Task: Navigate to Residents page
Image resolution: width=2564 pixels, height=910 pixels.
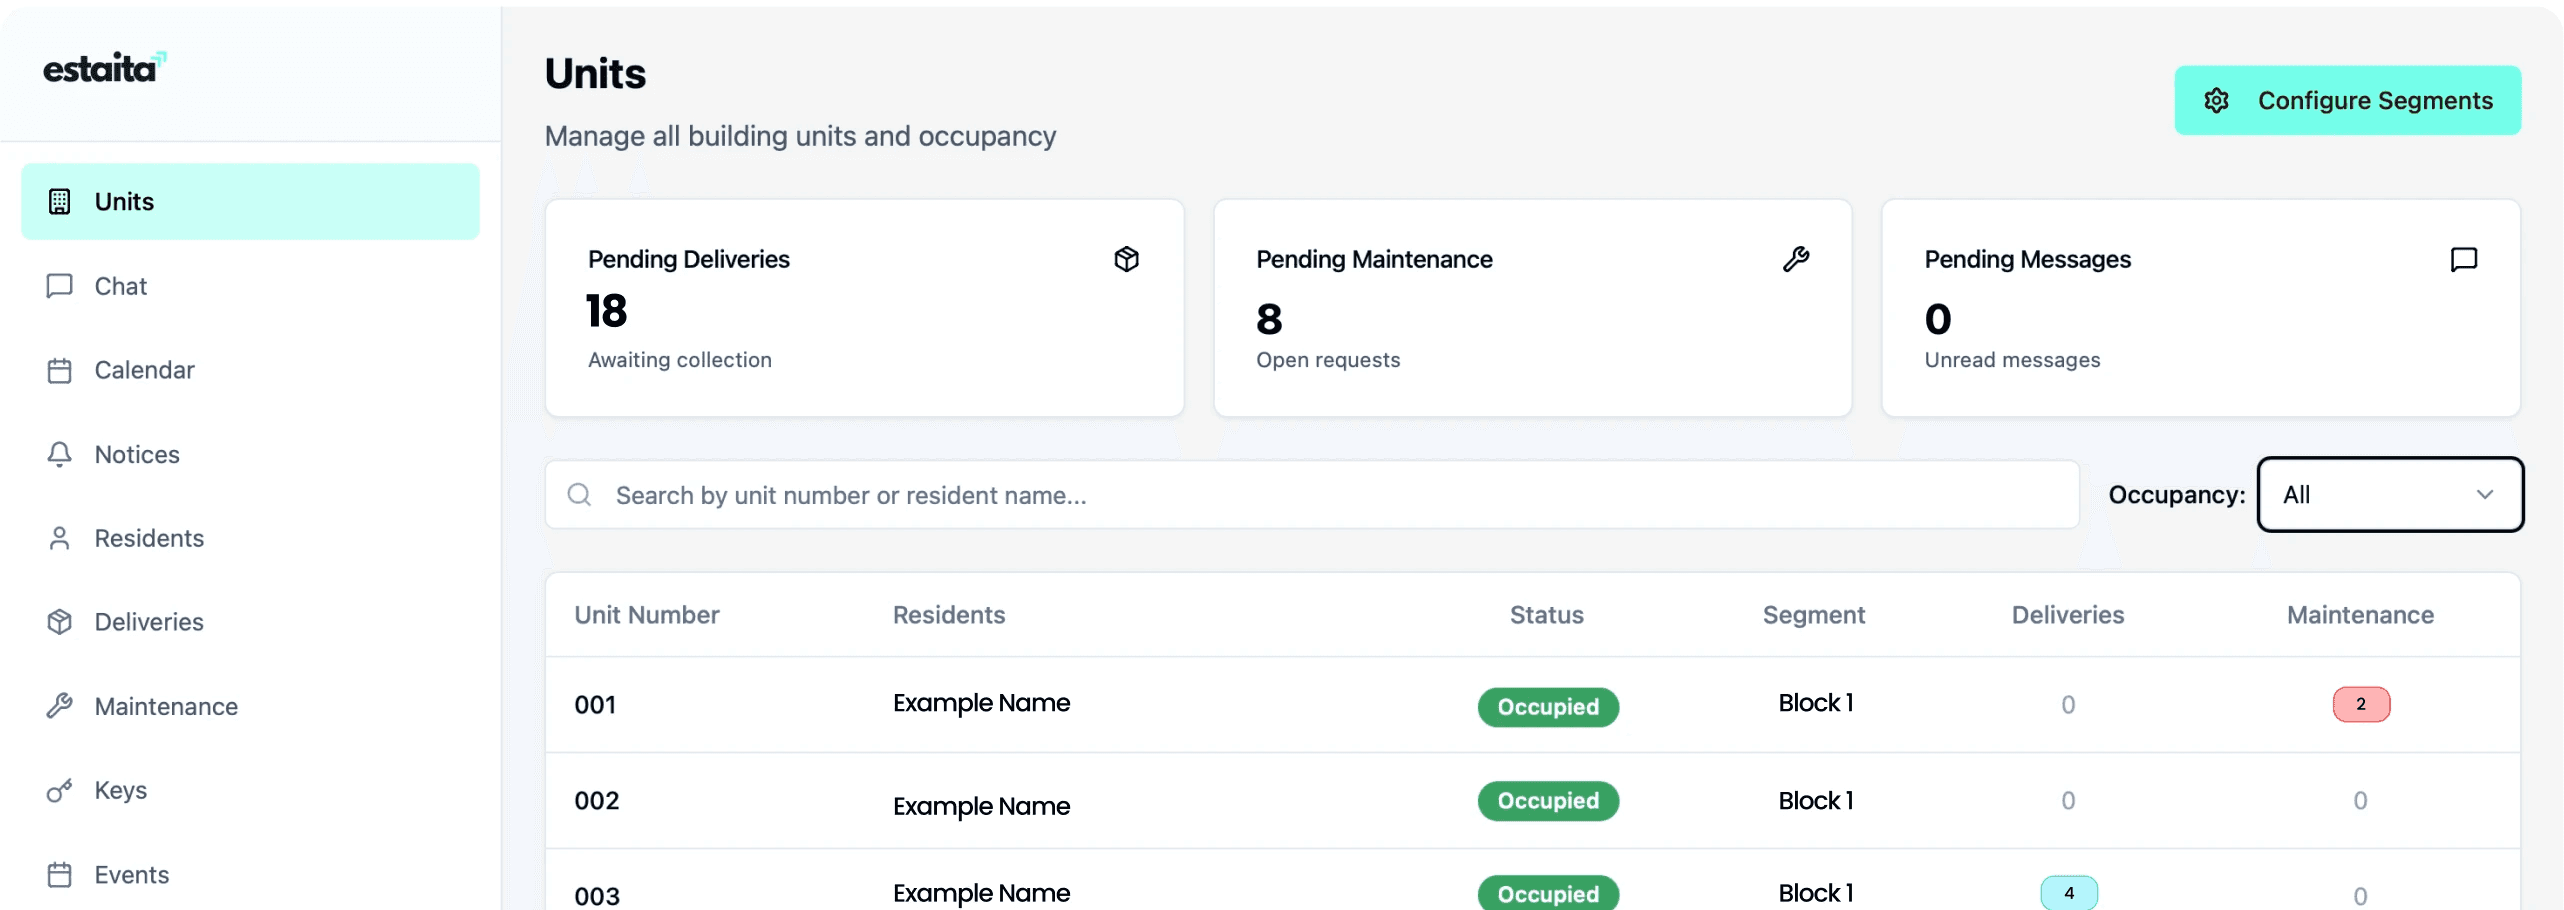Action: point(149,539)
